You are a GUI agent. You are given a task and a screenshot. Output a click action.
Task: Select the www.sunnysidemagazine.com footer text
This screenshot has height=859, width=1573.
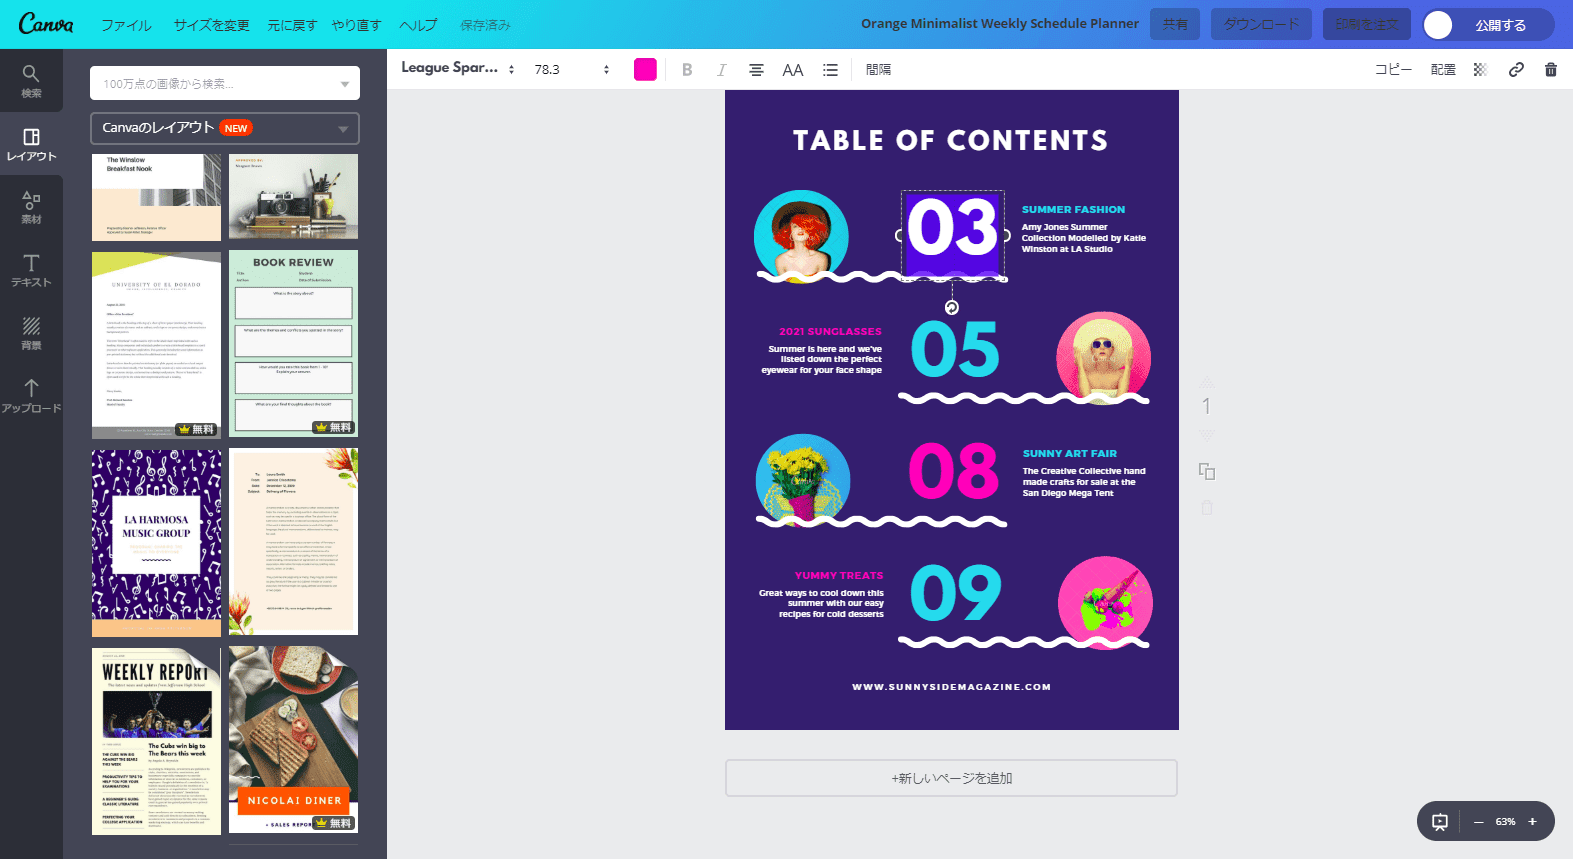(951, 687)
